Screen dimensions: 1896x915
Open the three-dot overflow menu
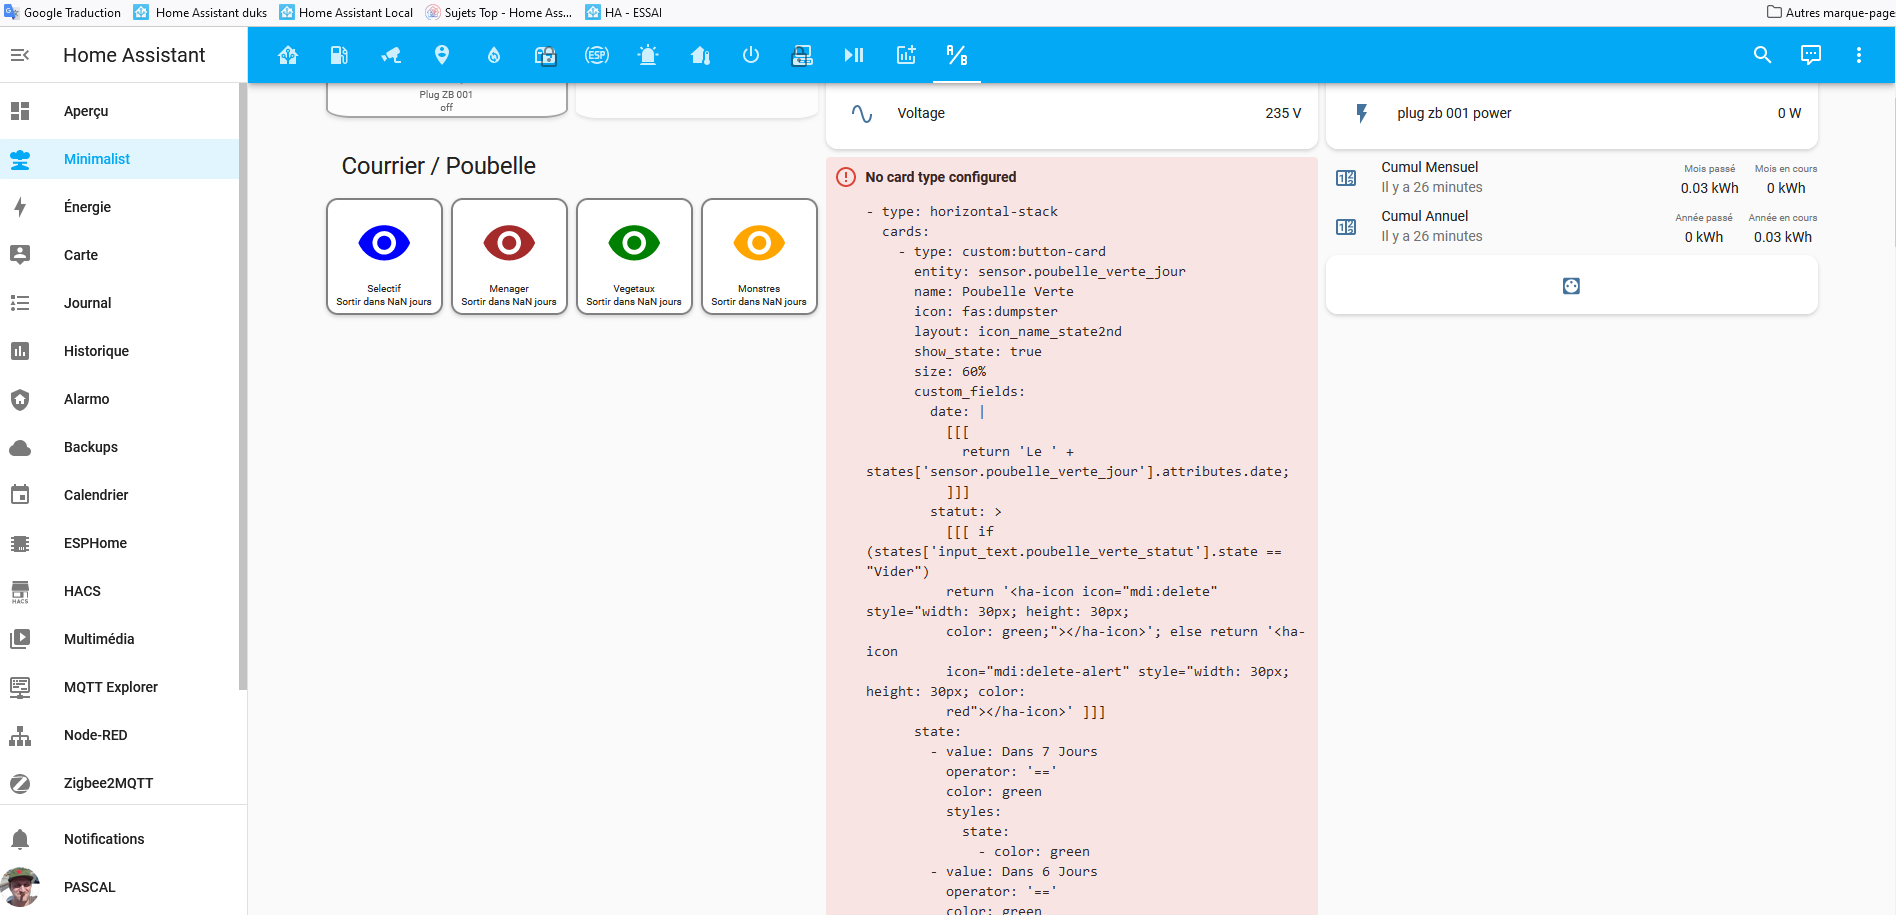[1858, 55]
